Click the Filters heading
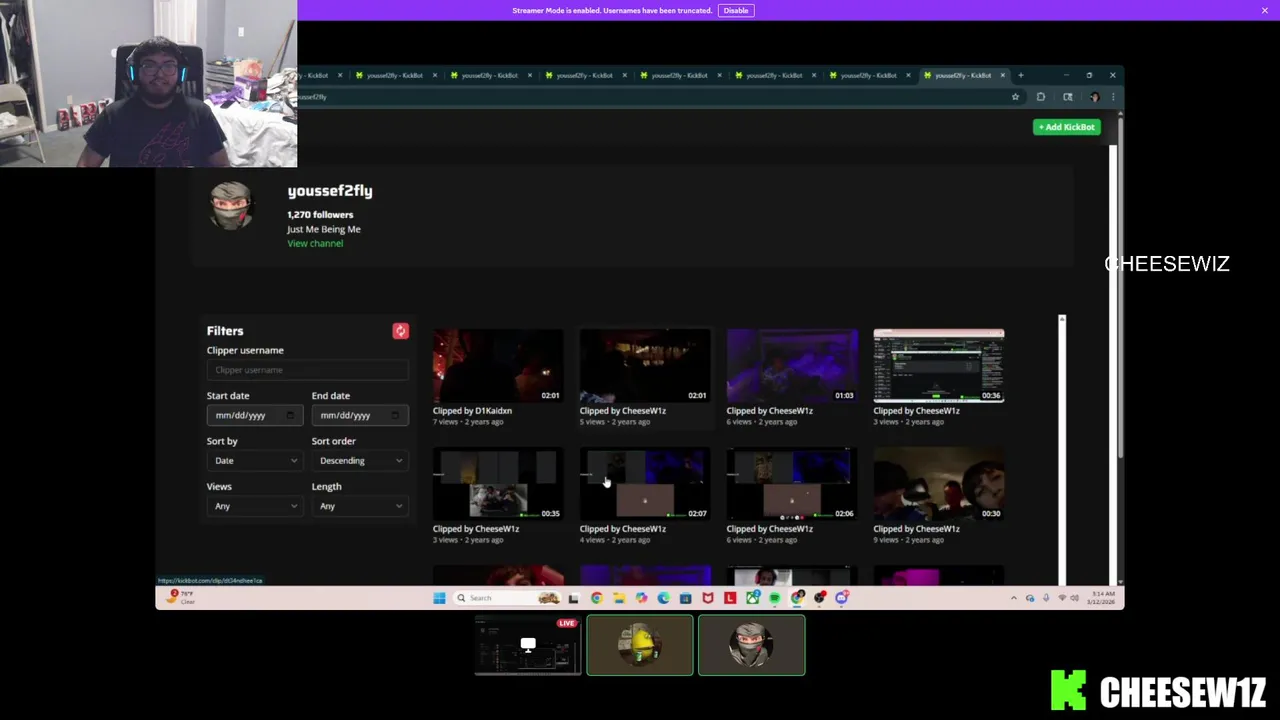Viewport: 1280px width, 720px height. pos(225,331)
